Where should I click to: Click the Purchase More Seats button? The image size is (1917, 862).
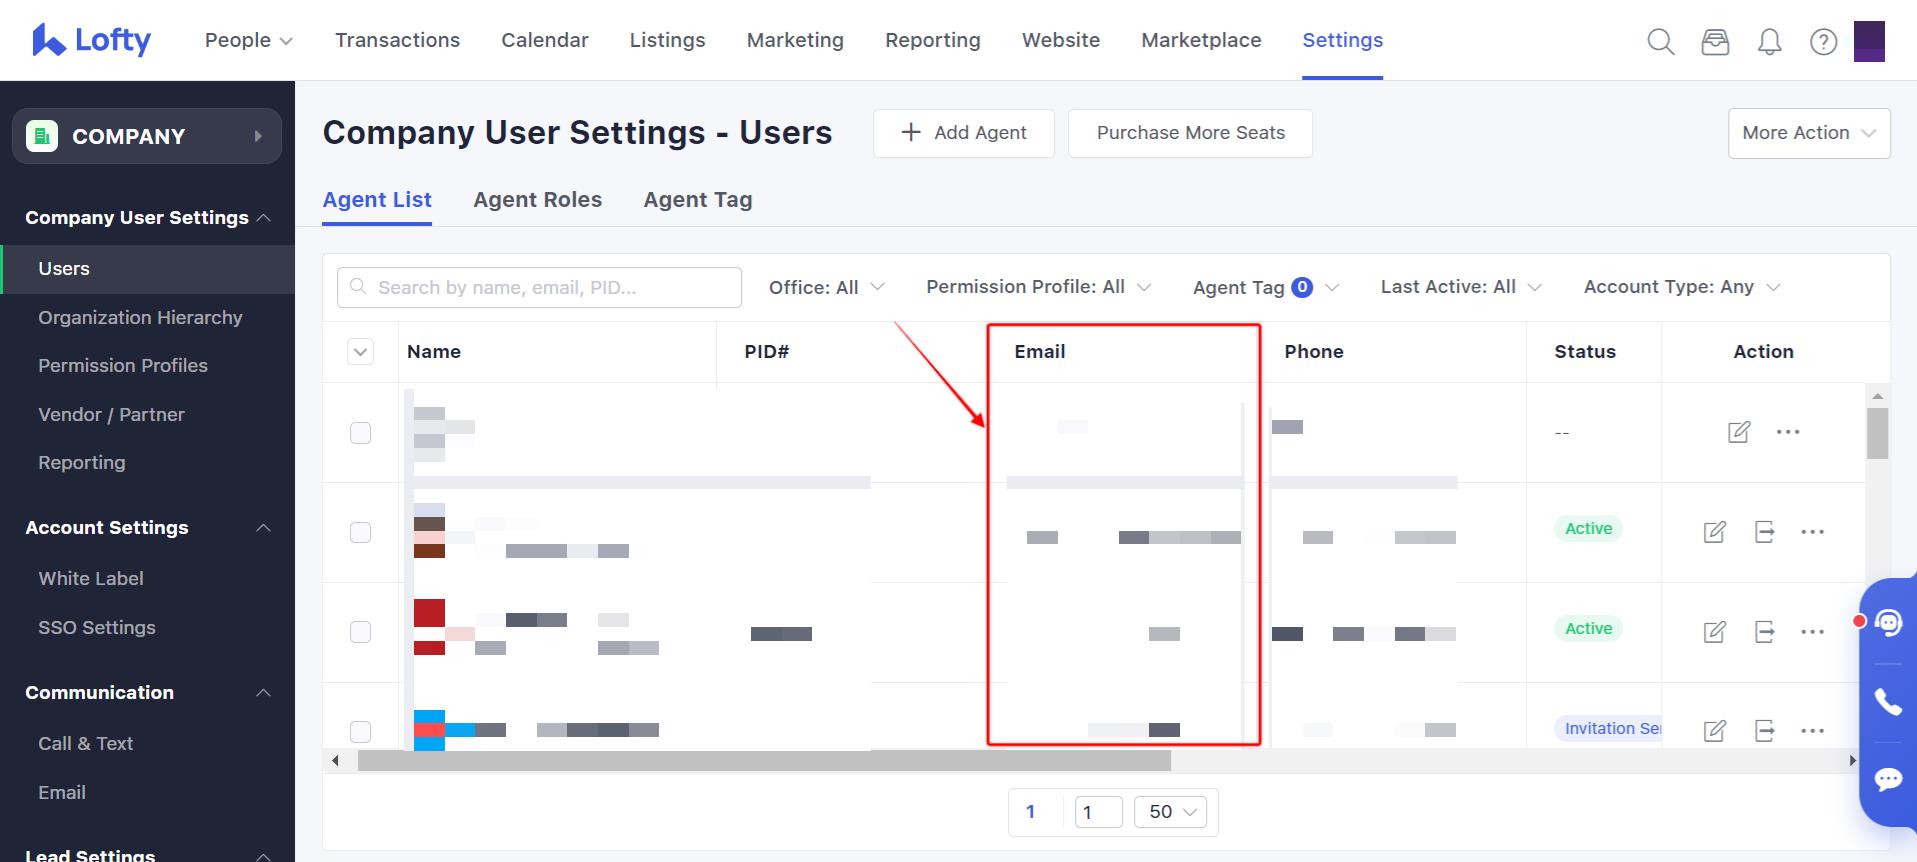coord(1190,133)
